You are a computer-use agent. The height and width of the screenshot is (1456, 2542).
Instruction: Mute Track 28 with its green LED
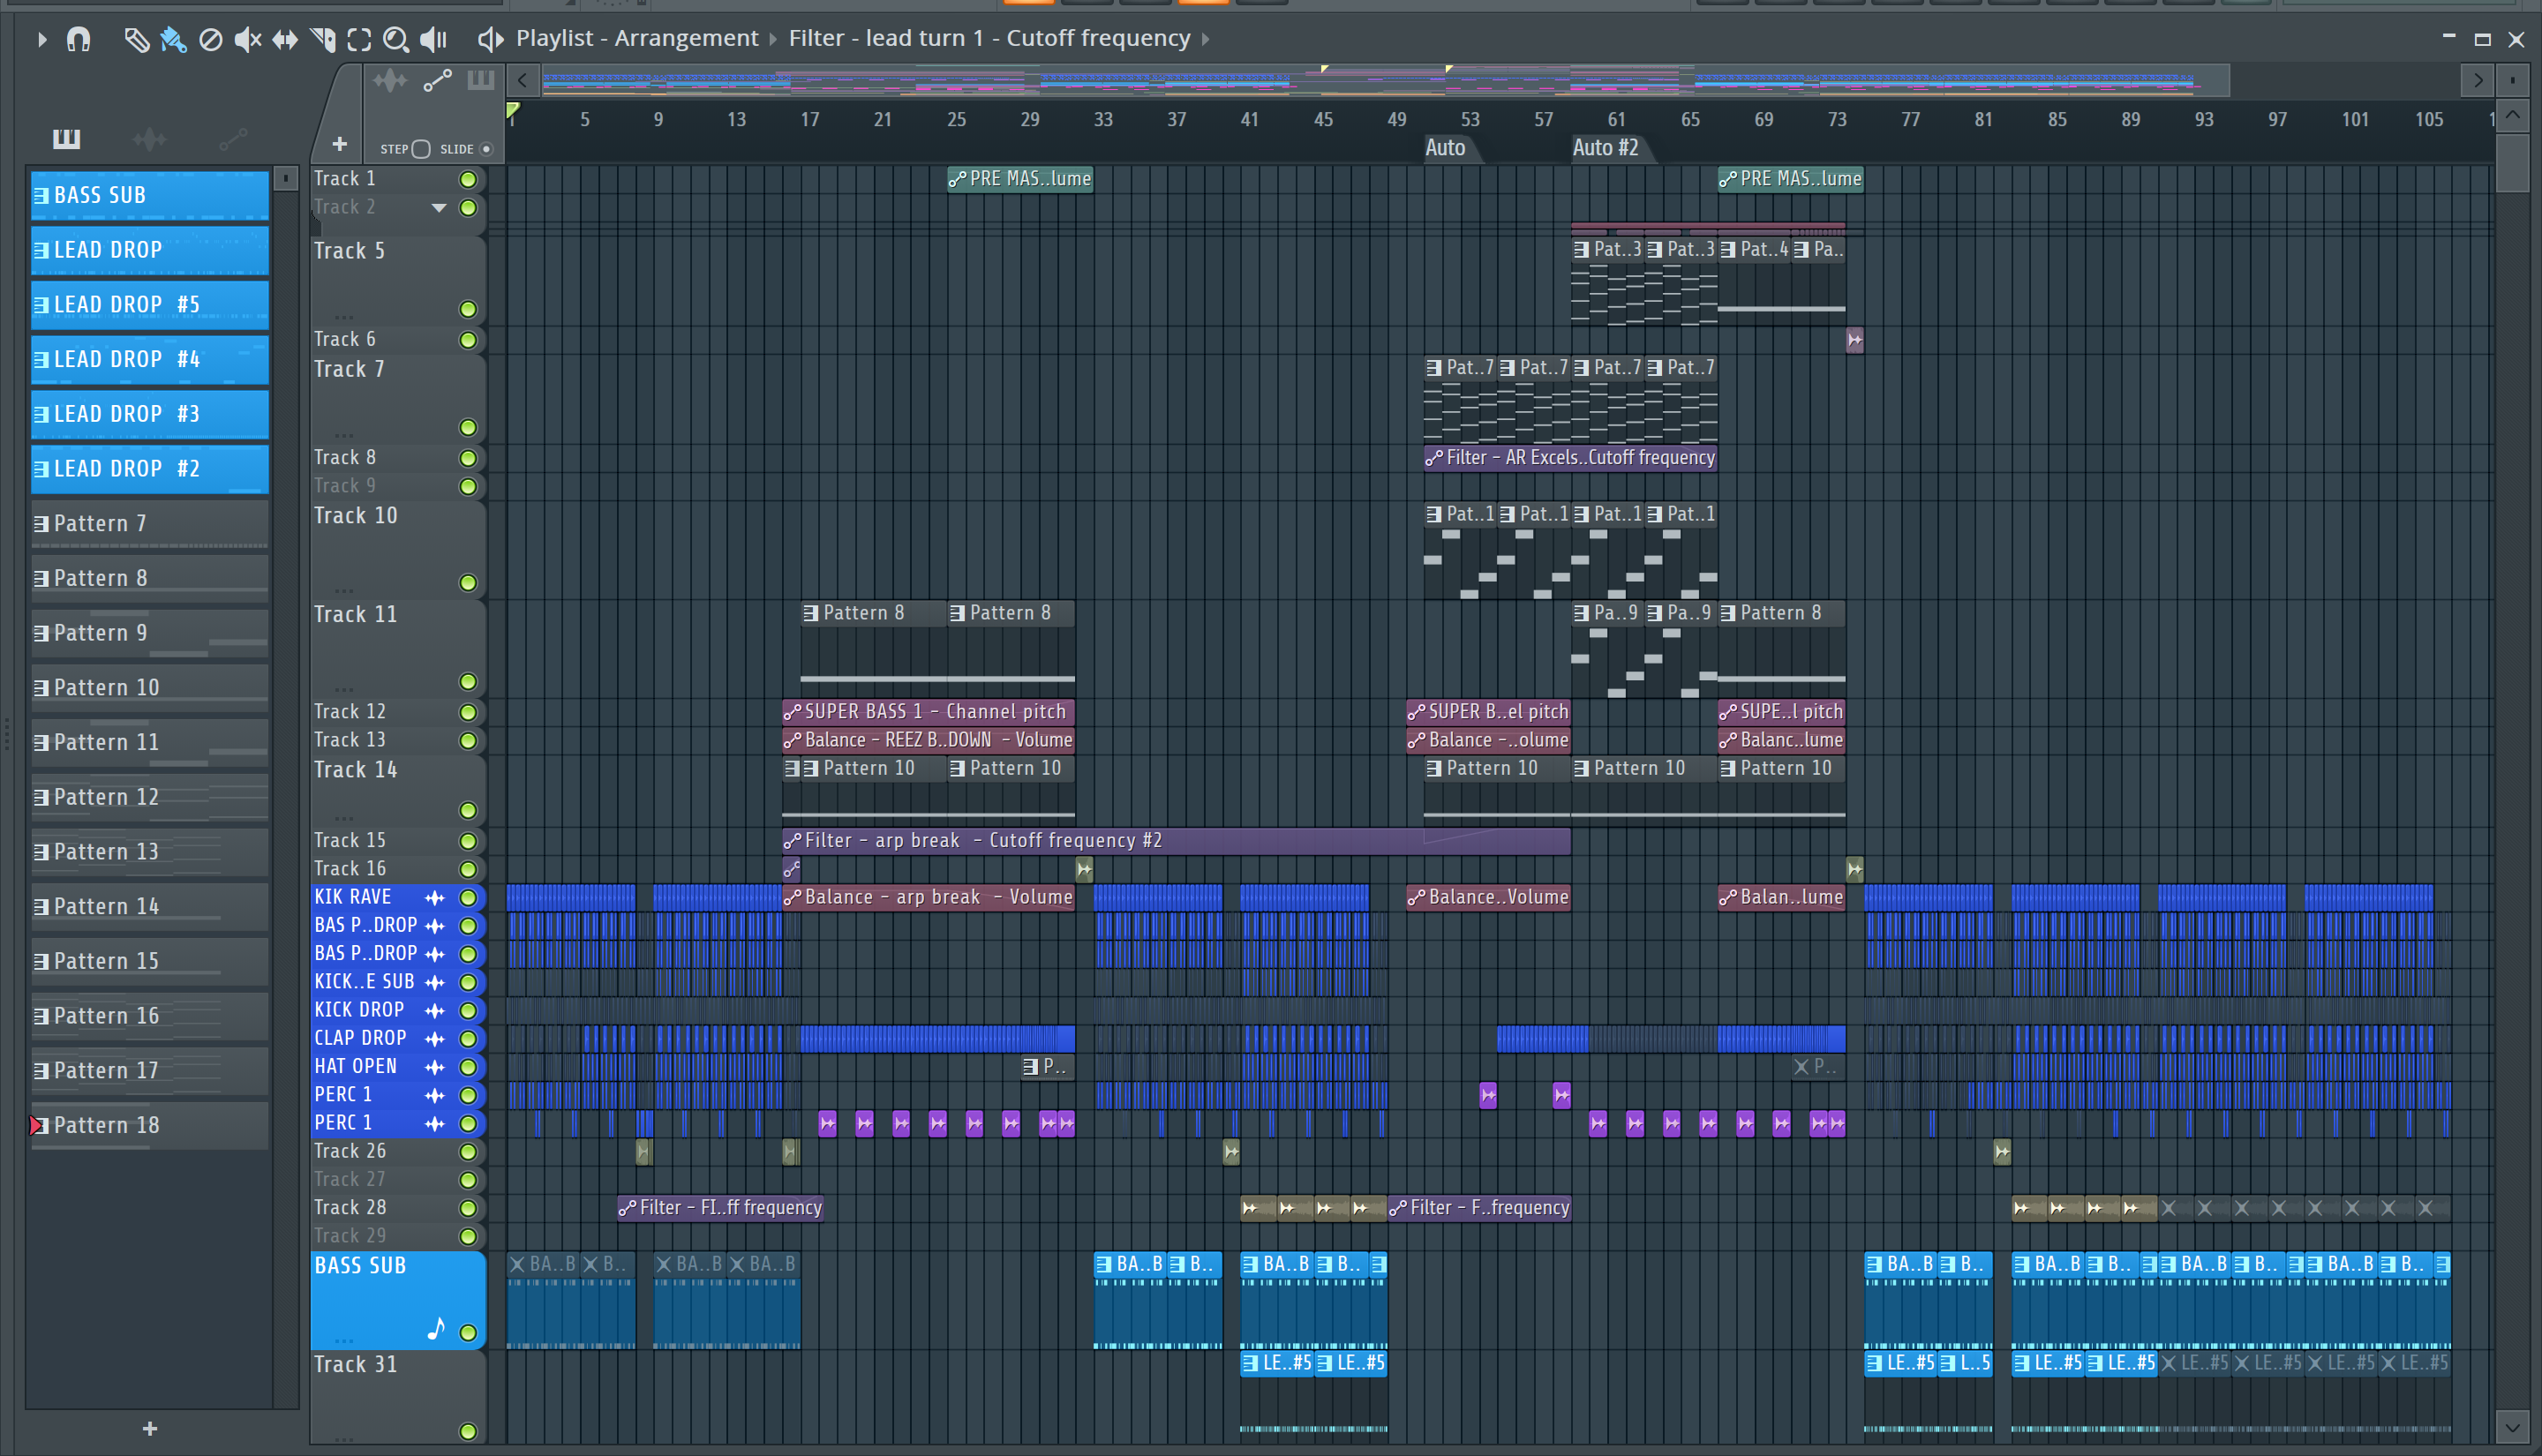coord(467,1208)
